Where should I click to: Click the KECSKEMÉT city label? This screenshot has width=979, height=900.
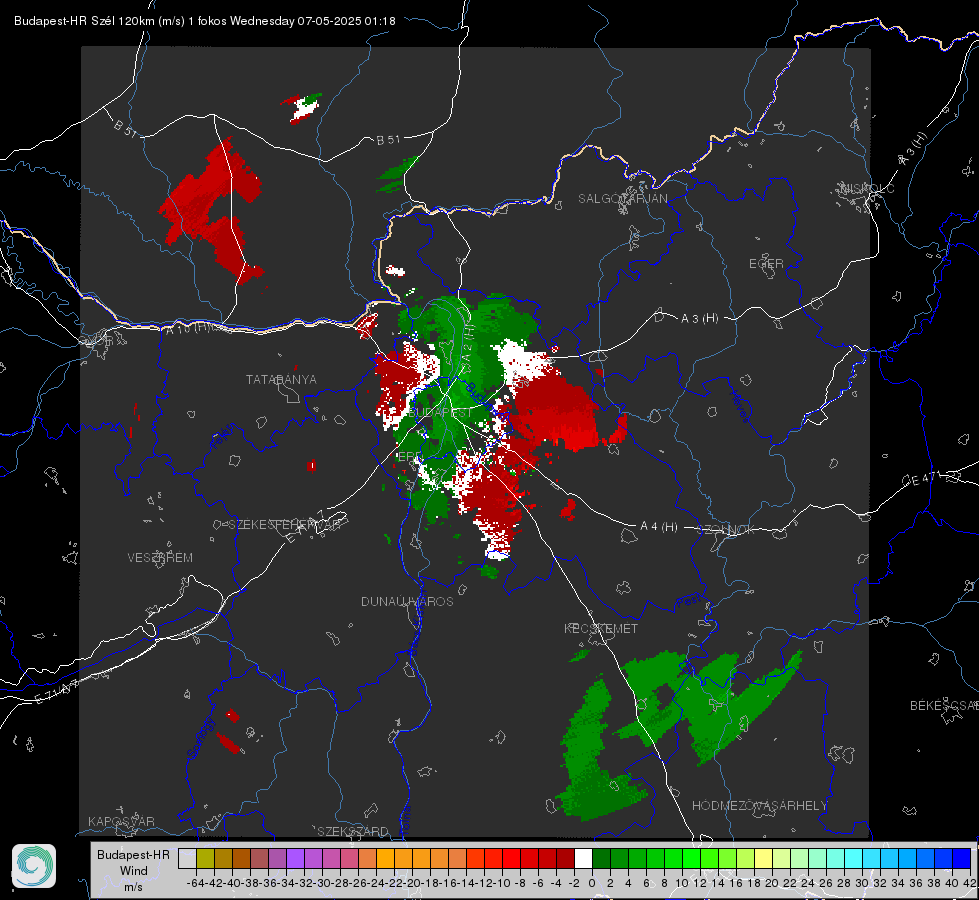(601, 628)
